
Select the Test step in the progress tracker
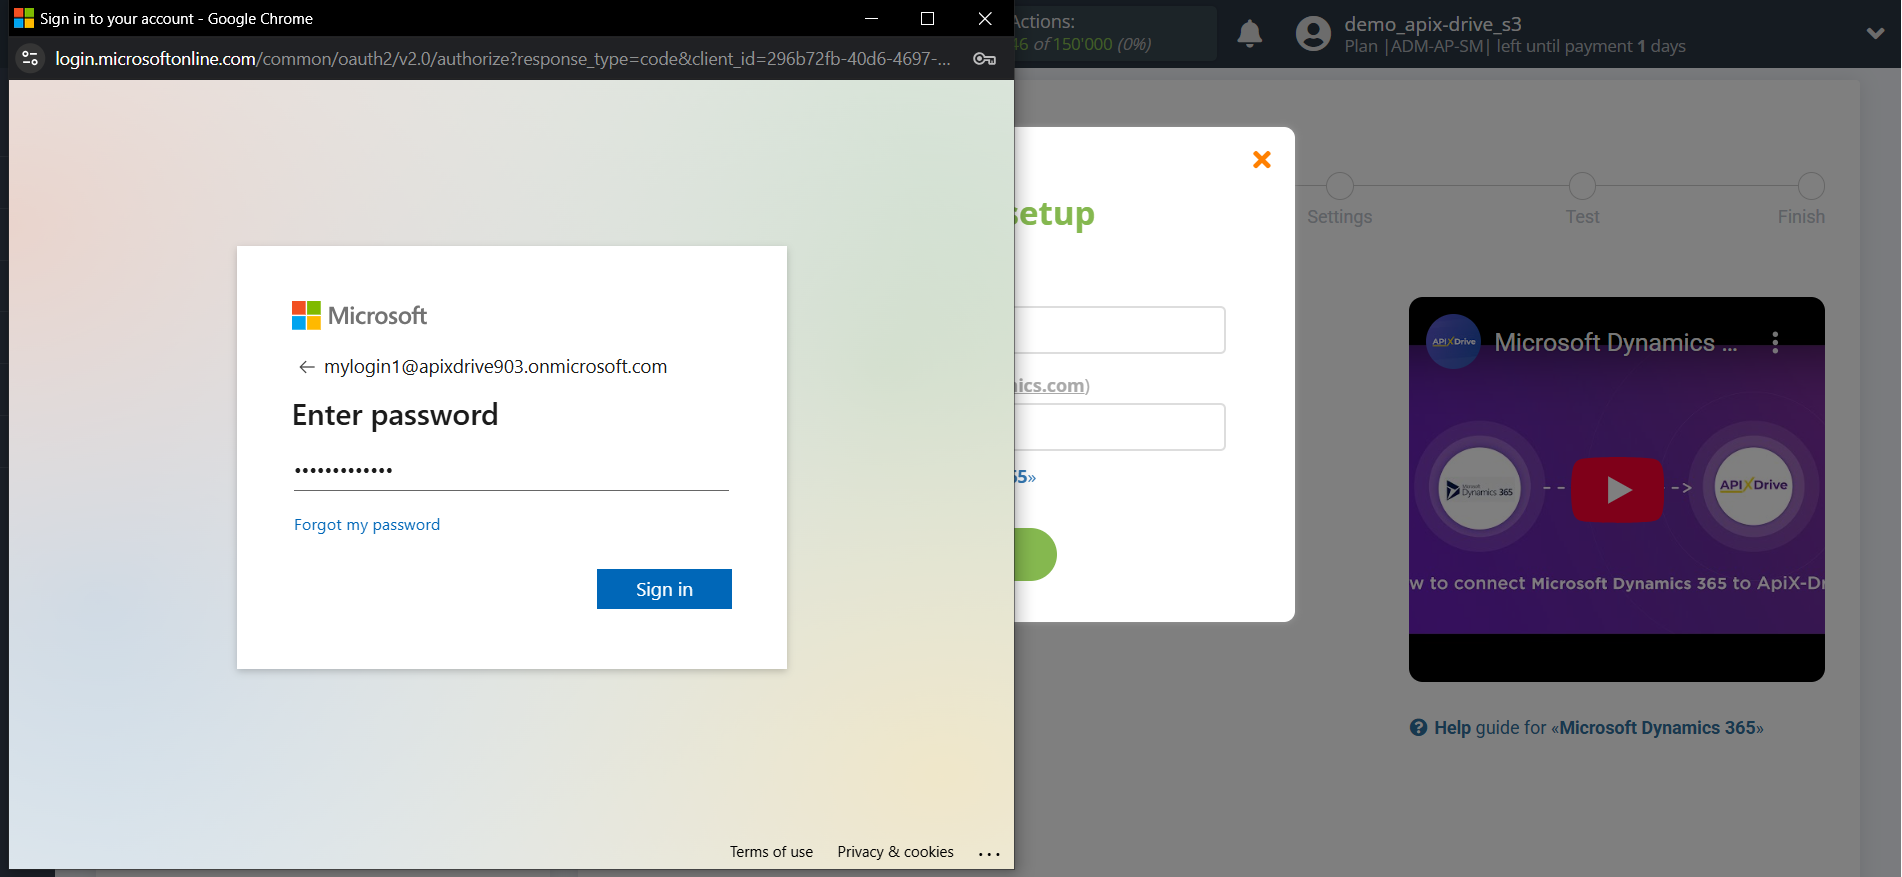point(1582,199)
